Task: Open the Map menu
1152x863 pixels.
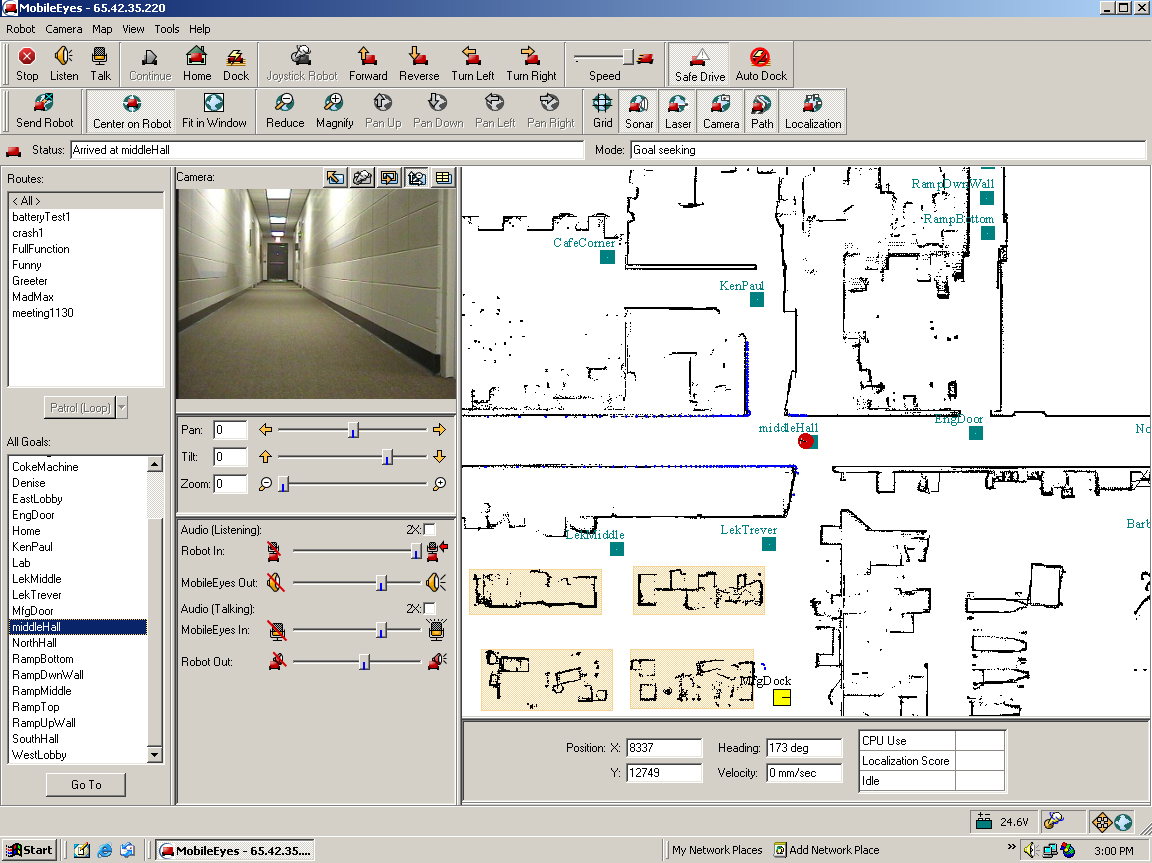Action: [102, 29]
